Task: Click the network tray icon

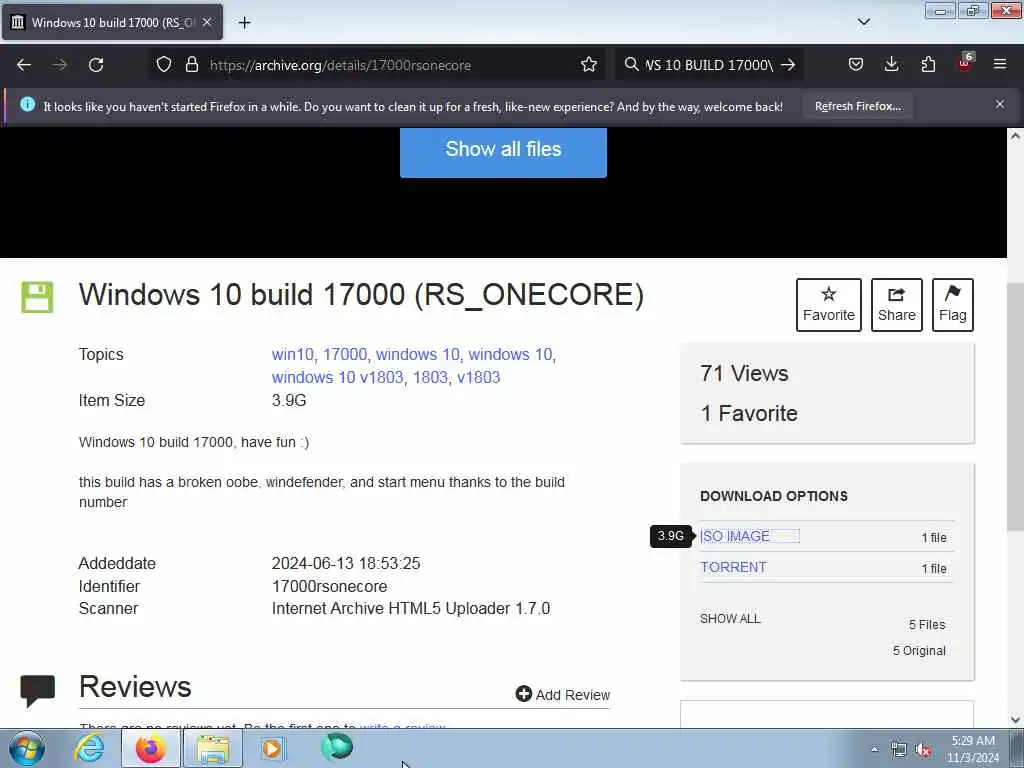Action: pos(899,750)
